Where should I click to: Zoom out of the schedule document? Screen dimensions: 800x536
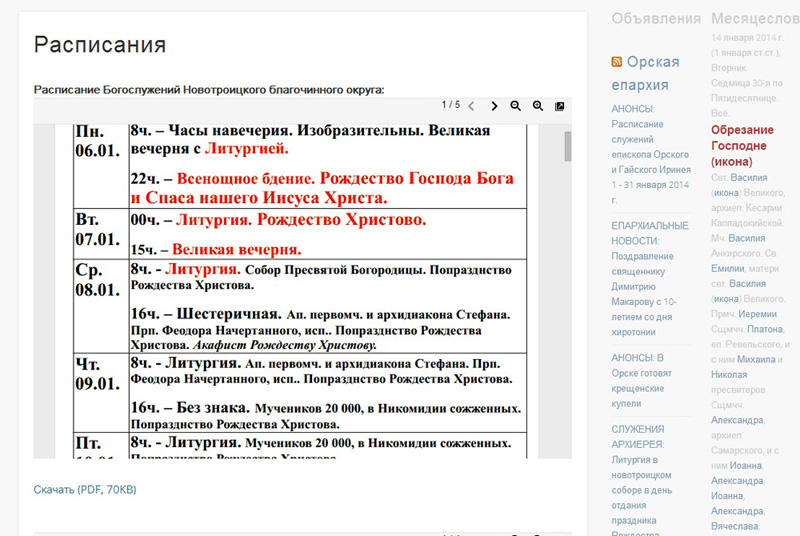pyautogui.click(x=516, y=106)
